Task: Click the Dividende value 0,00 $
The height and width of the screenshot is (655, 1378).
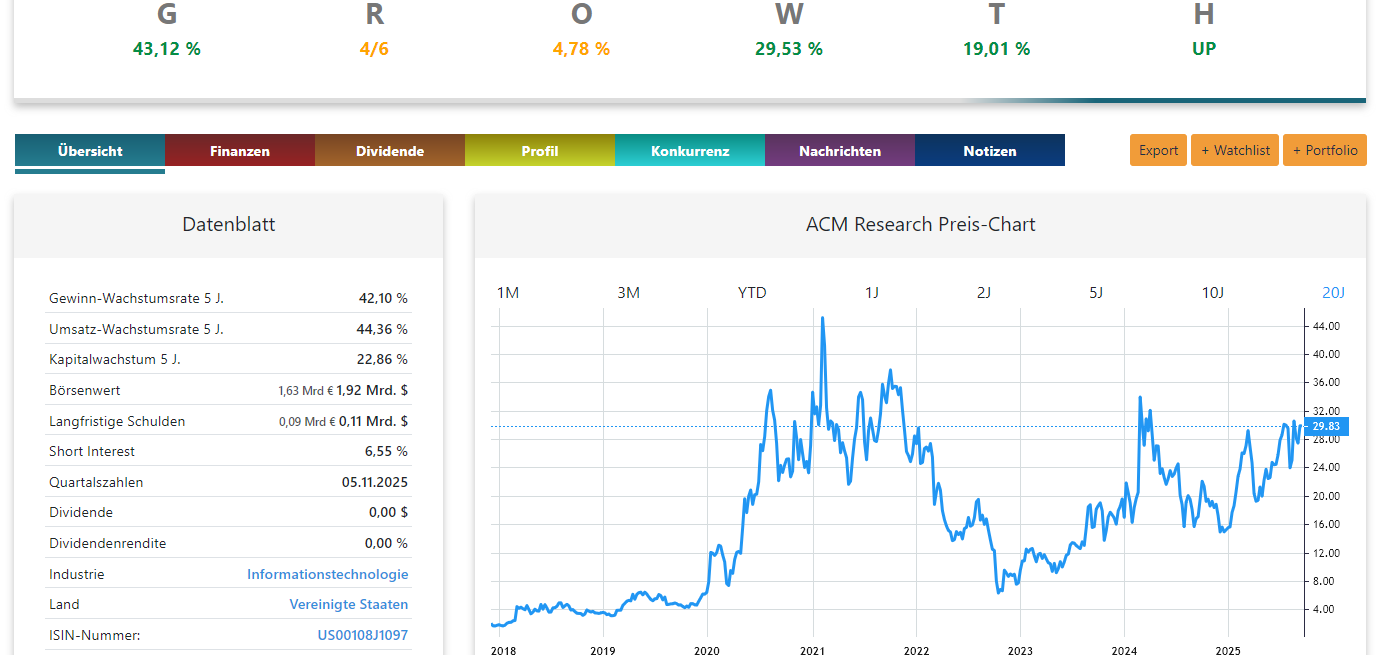Action: pos(388,512)
